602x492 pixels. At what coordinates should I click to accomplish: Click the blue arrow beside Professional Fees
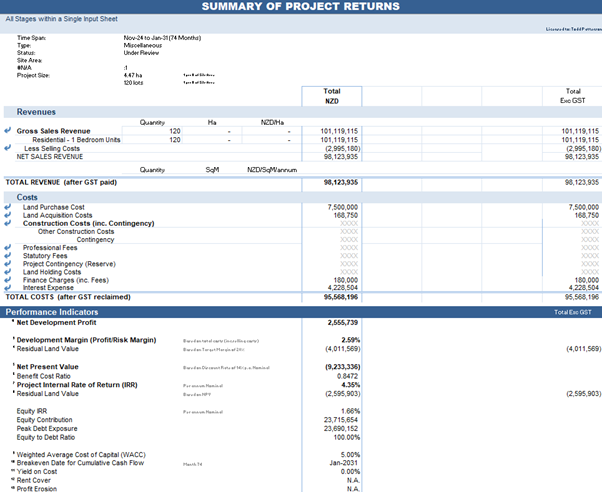[x=8, y=247]
